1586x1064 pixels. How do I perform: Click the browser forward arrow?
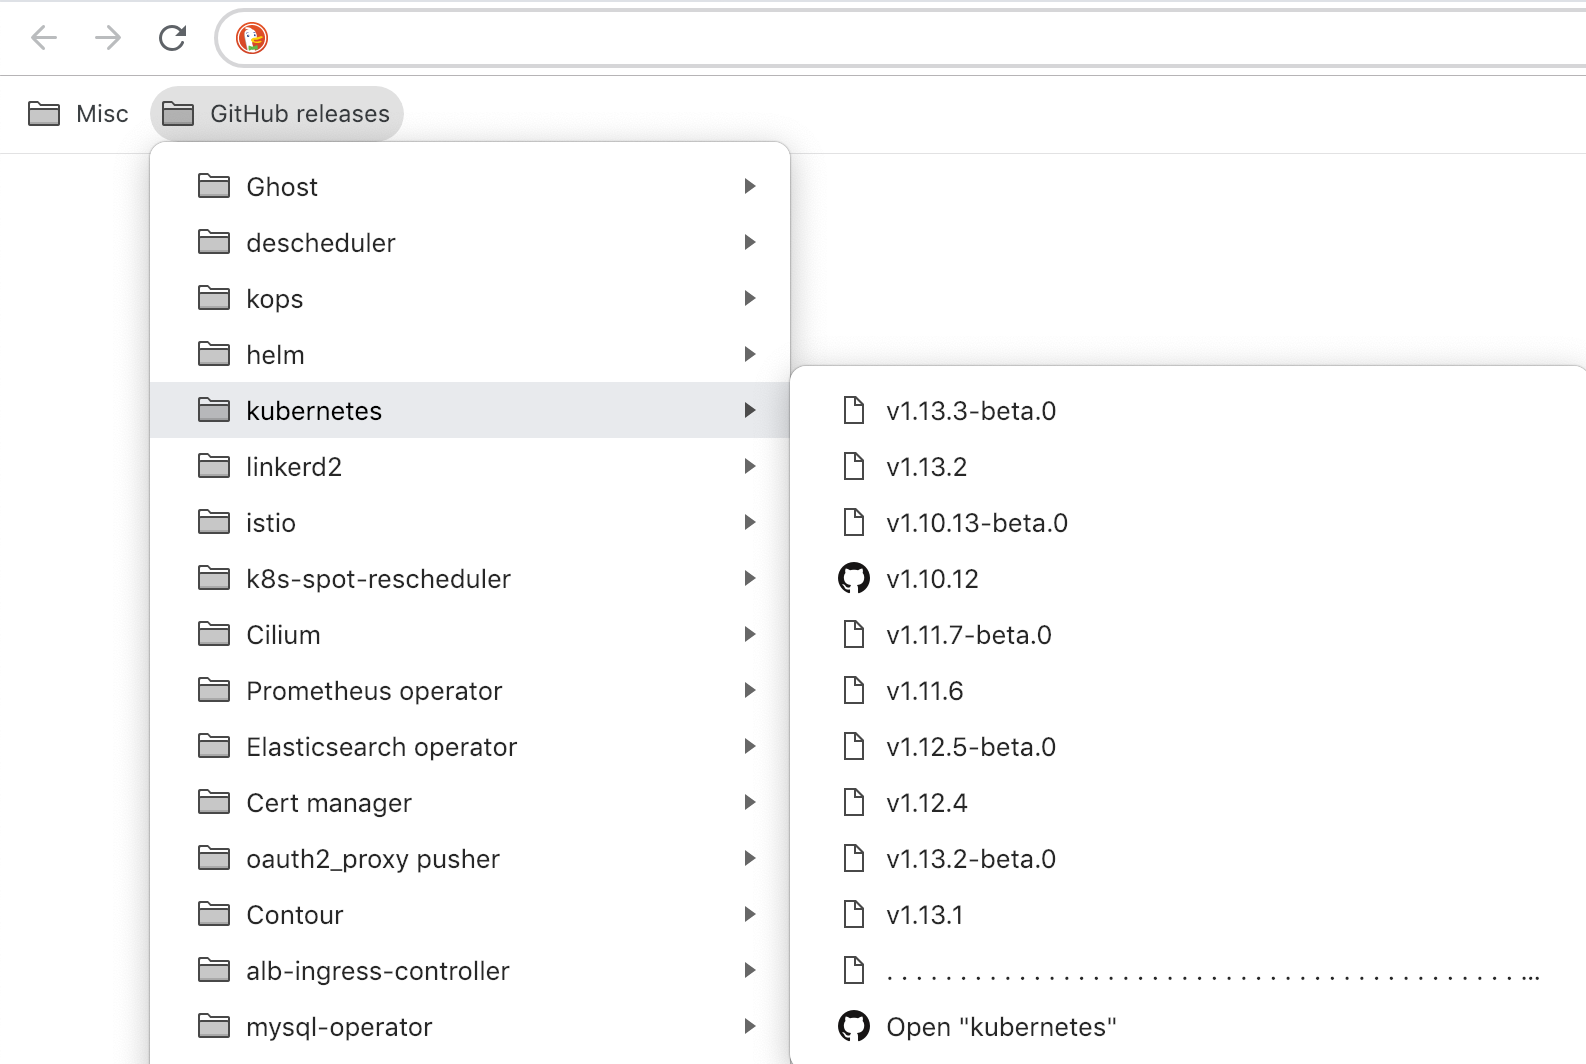click(108, 38)
